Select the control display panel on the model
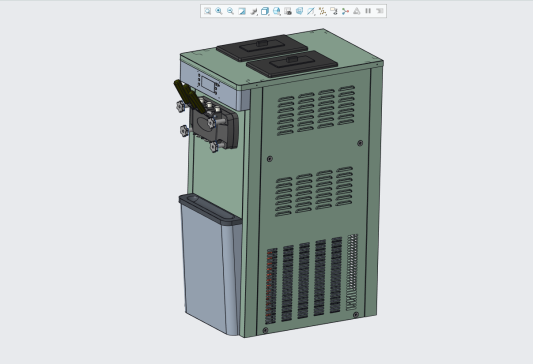Screen dimensions: 533x364 click(208, 84)
